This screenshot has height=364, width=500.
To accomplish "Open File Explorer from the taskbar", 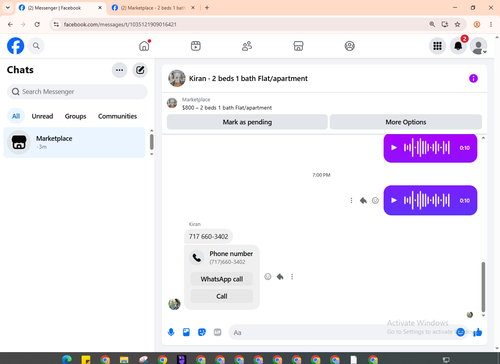I will coord(124,360).
